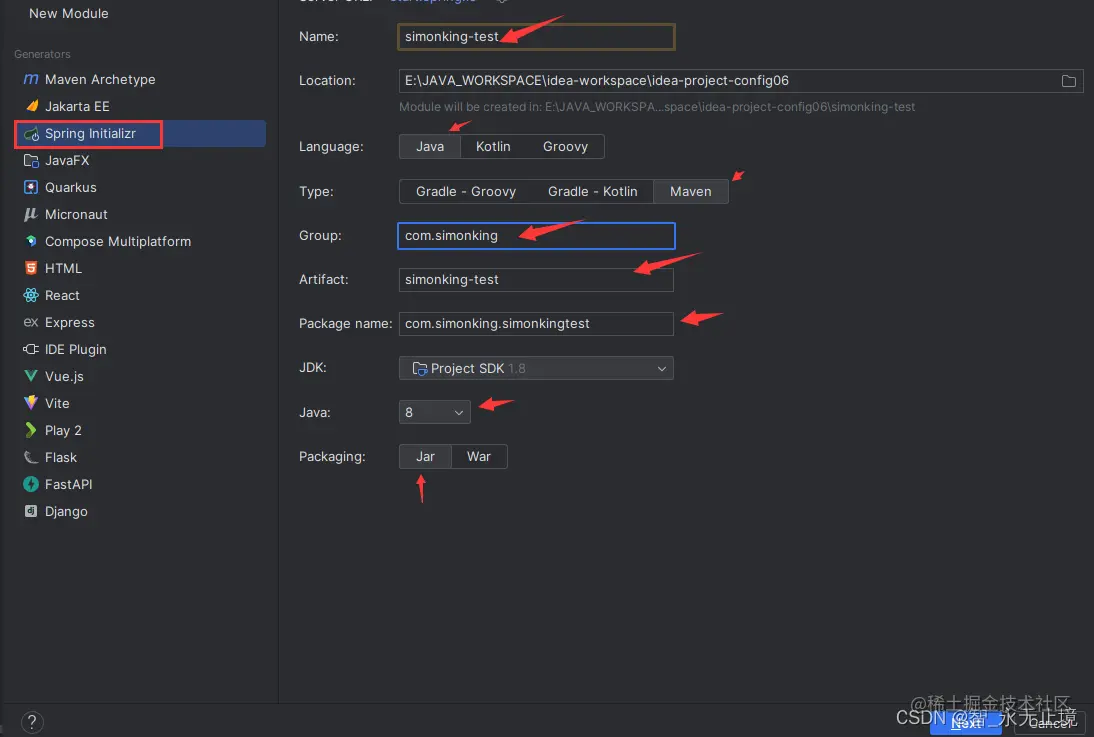The width and height of the screenshot is (1094, 737).
Task: Click the 'Module will be created in' hint
Action: click(x=657, y=107)
